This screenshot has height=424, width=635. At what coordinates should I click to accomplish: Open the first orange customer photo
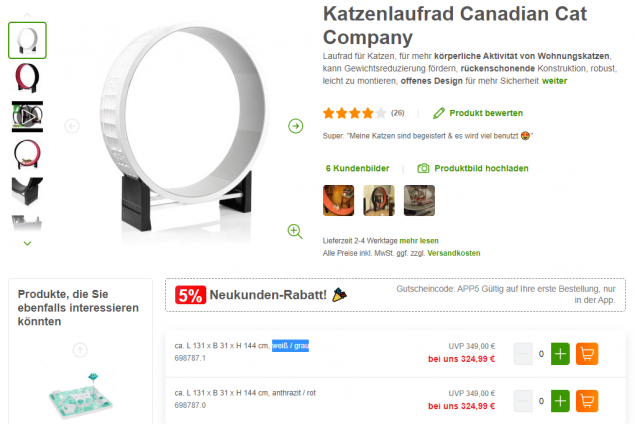(339, 200)
